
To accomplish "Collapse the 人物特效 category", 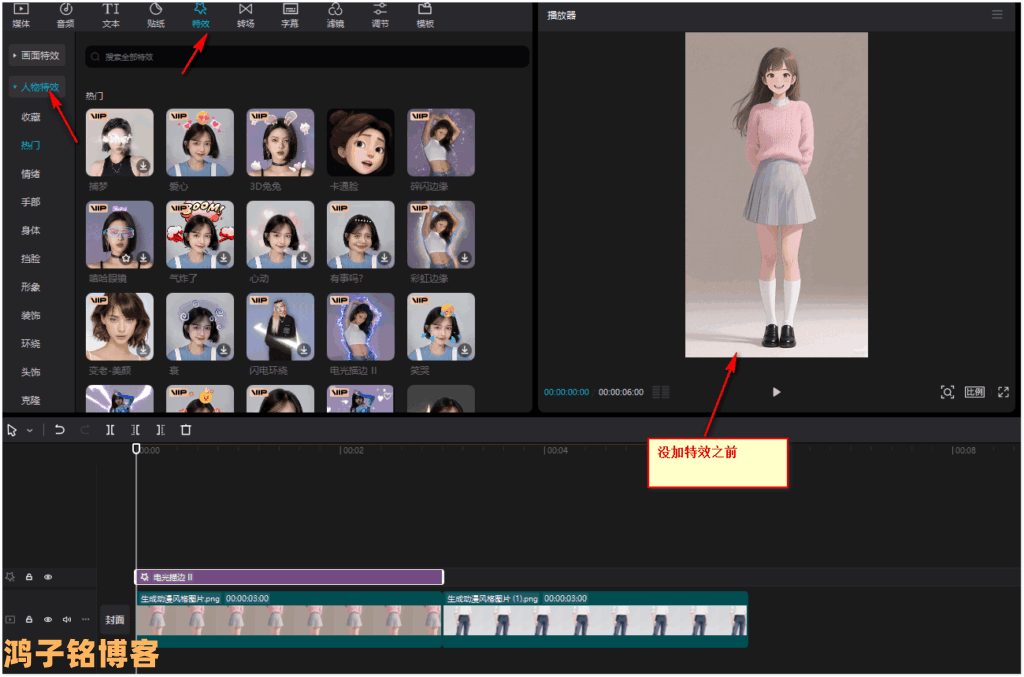I will (37, 87).
